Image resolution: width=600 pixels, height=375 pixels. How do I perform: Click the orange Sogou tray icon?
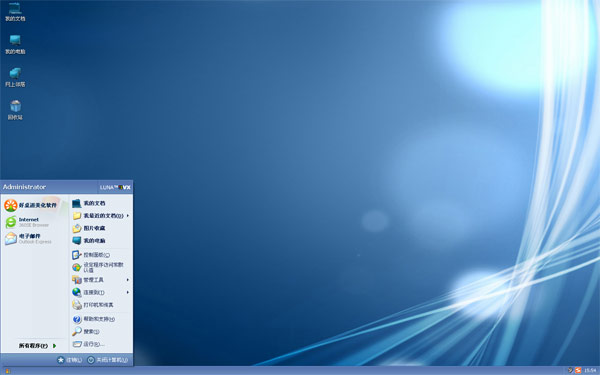[578, 370]
